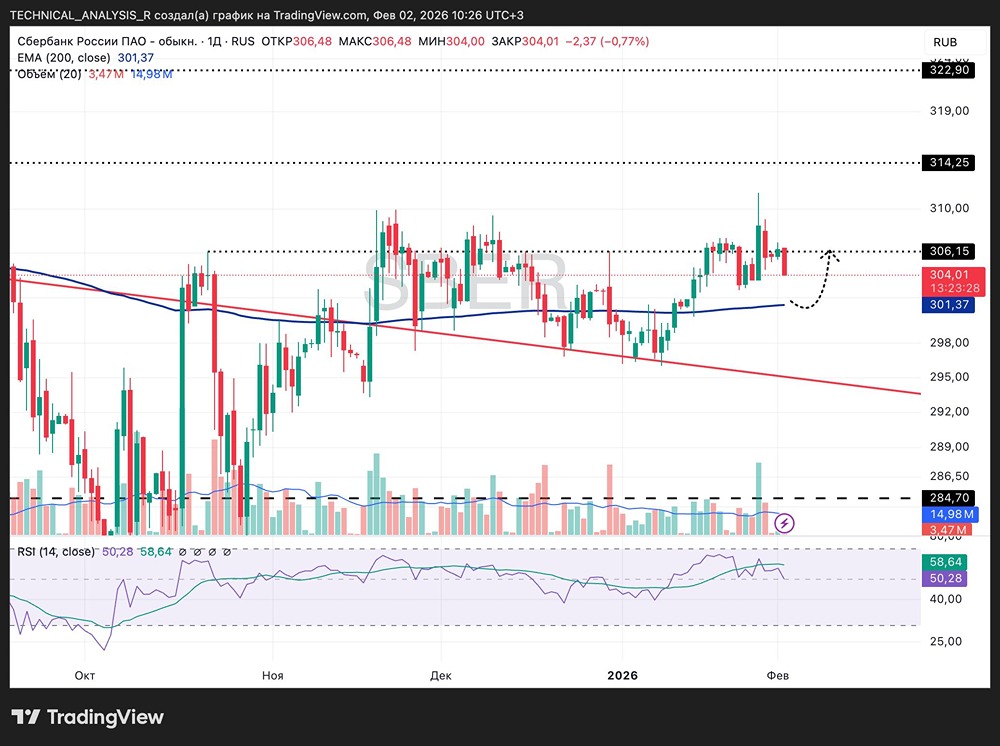Click the 14,98M volume average label

pos(952,514)
